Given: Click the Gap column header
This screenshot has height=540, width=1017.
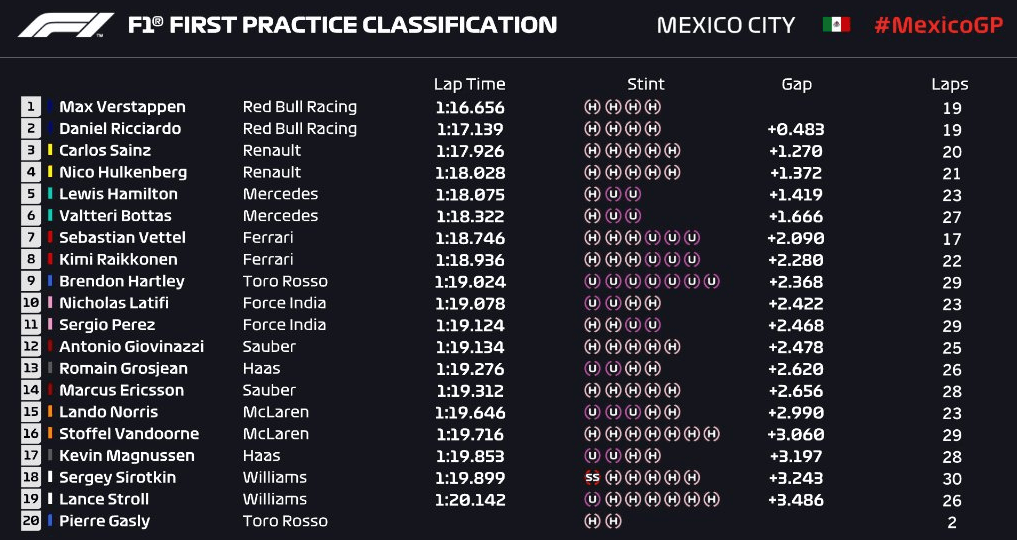Looking at the screenshot, I should [796, 85].
